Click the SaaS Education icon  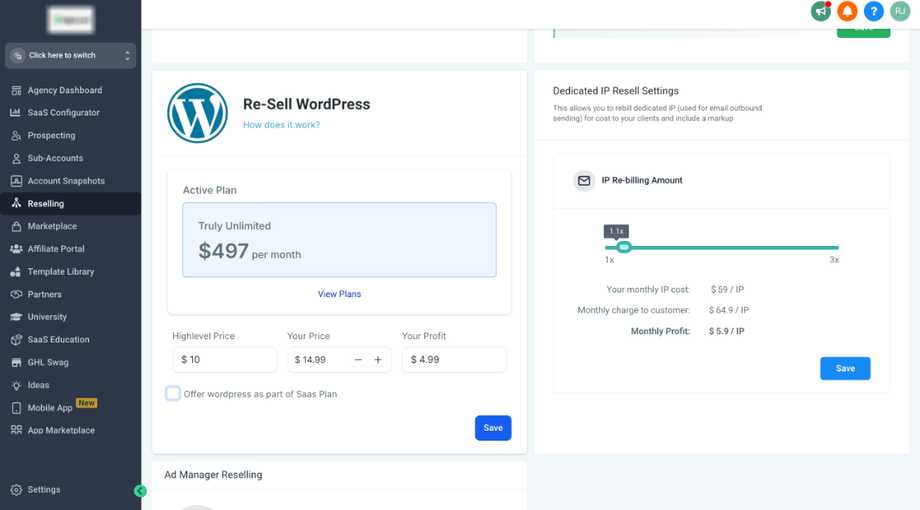(16, 340)
